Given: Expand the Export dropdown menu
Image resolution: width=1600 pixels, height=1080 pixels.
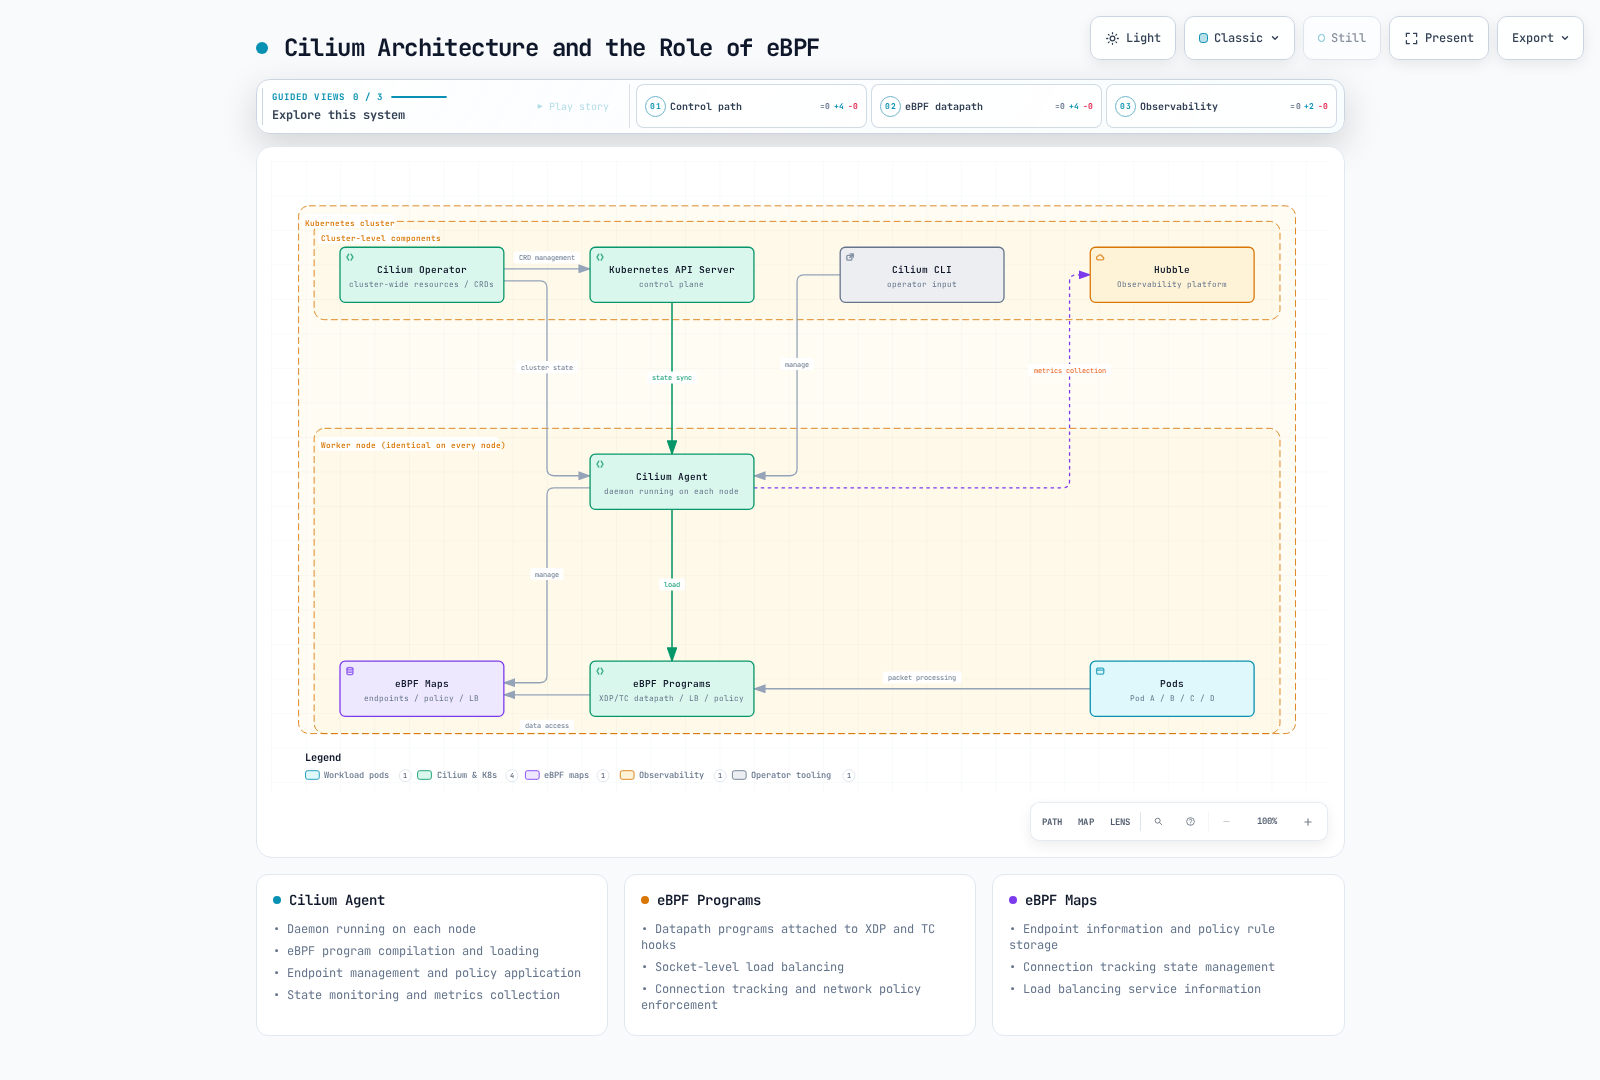Looking at the screenshot, I should pos(1540,38).
